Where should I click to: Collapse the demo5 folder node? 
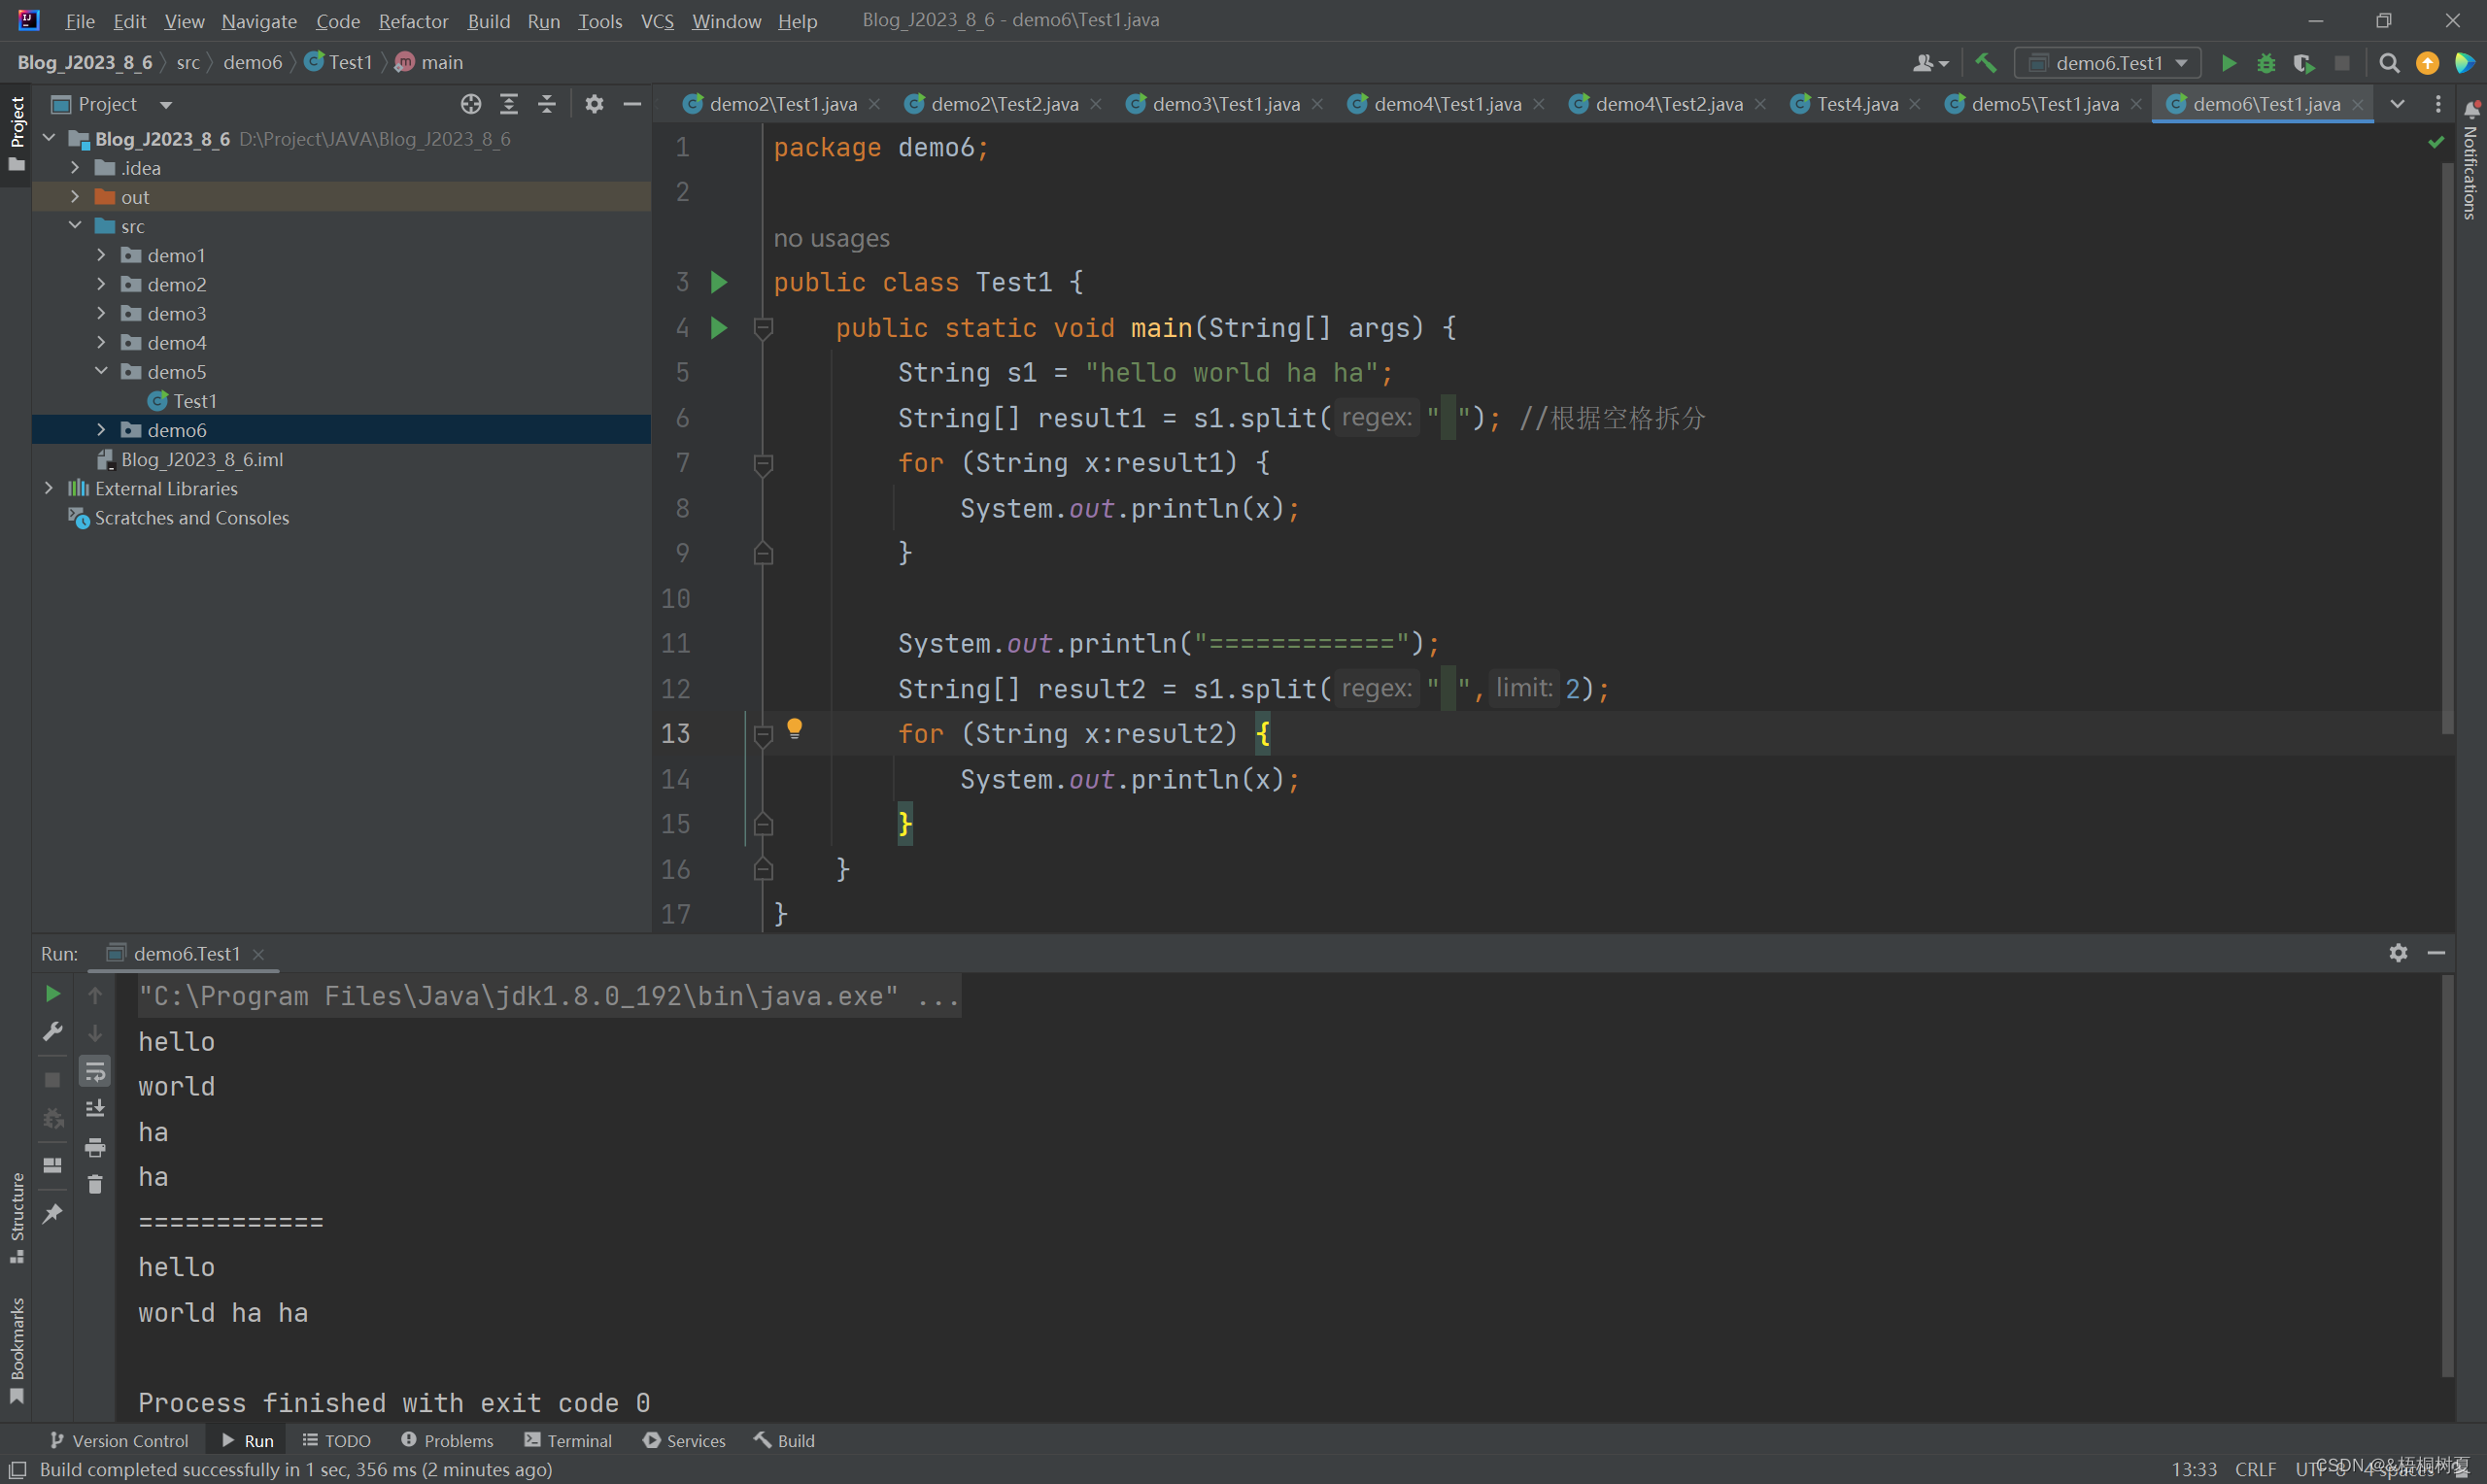101,371
